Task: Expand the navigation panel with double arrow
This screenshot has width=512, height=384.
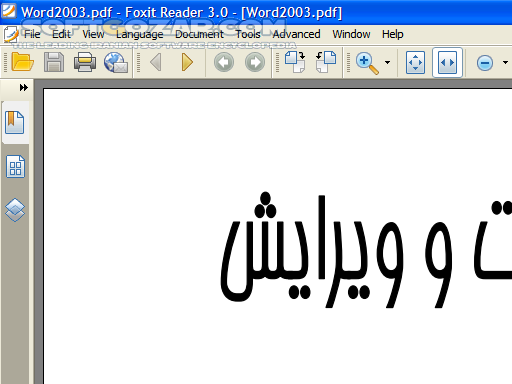Action: (x=24, y=88)
